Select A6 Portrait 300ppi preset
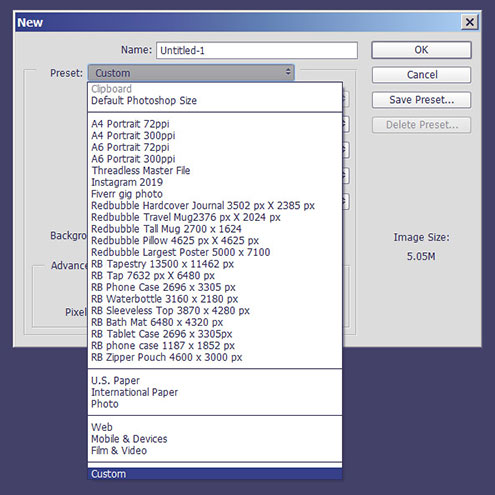 coord(215,159)
